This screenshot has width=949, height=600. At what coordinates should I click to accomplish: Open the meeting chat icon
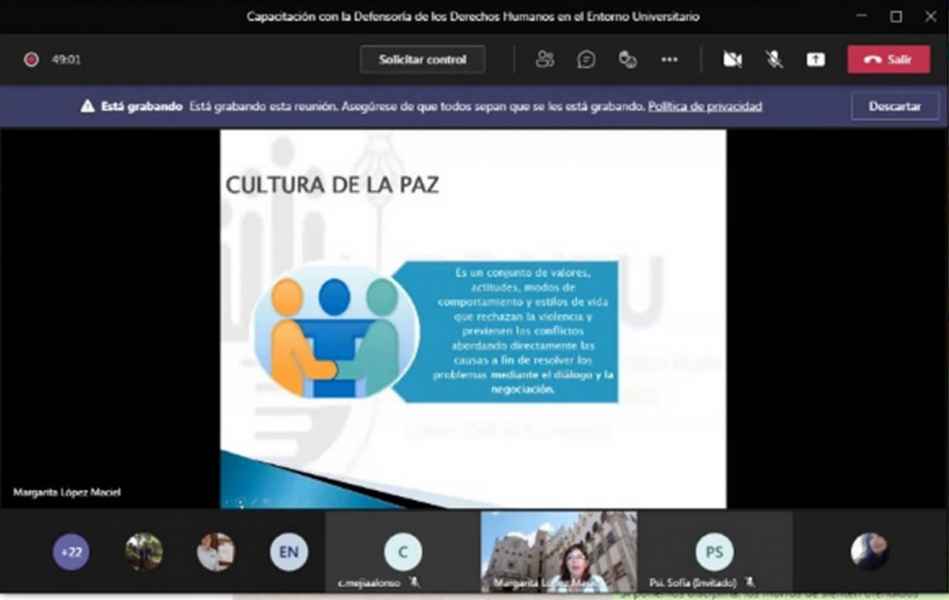[x=586, y=60]
